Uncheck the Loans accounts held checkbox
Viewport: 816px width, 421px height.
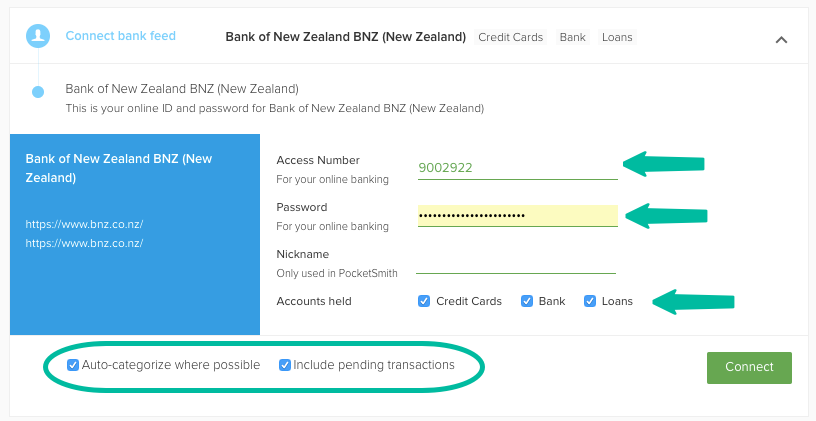click(590, 301)
